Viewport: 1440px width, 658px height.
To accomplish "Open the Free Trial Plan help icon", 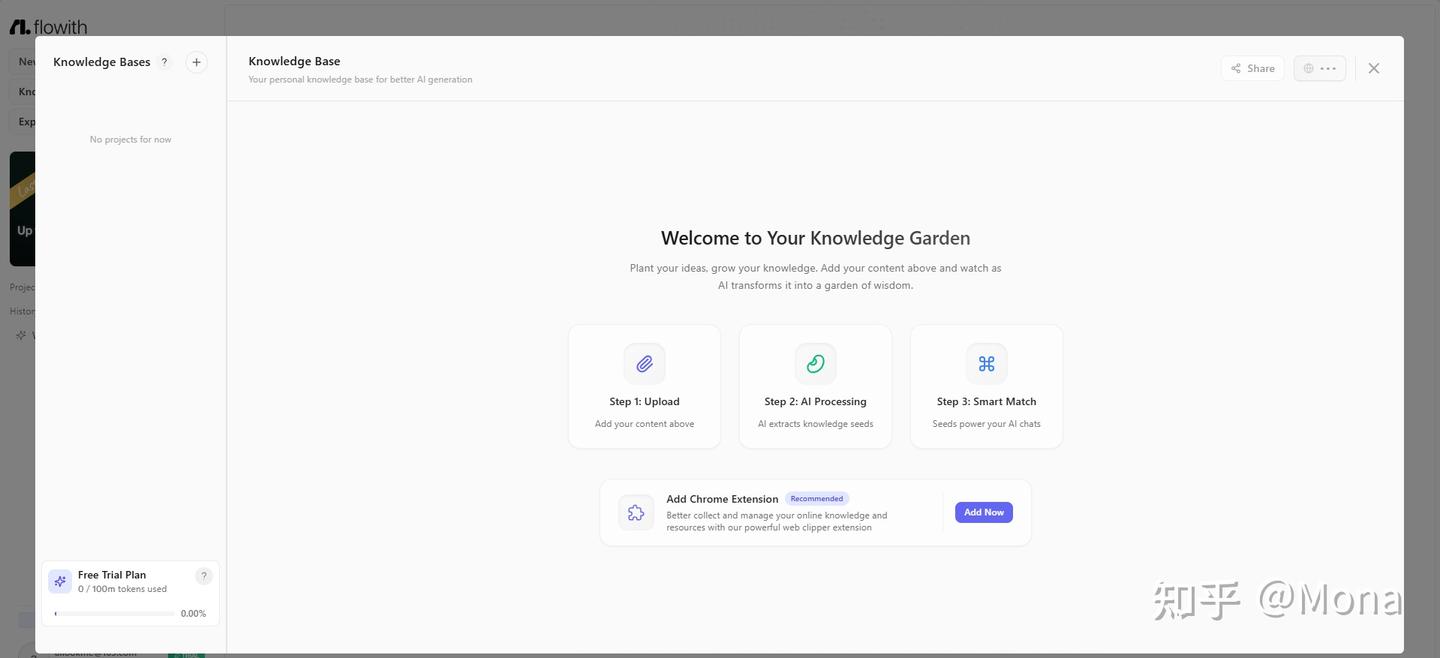I will 204,576.
